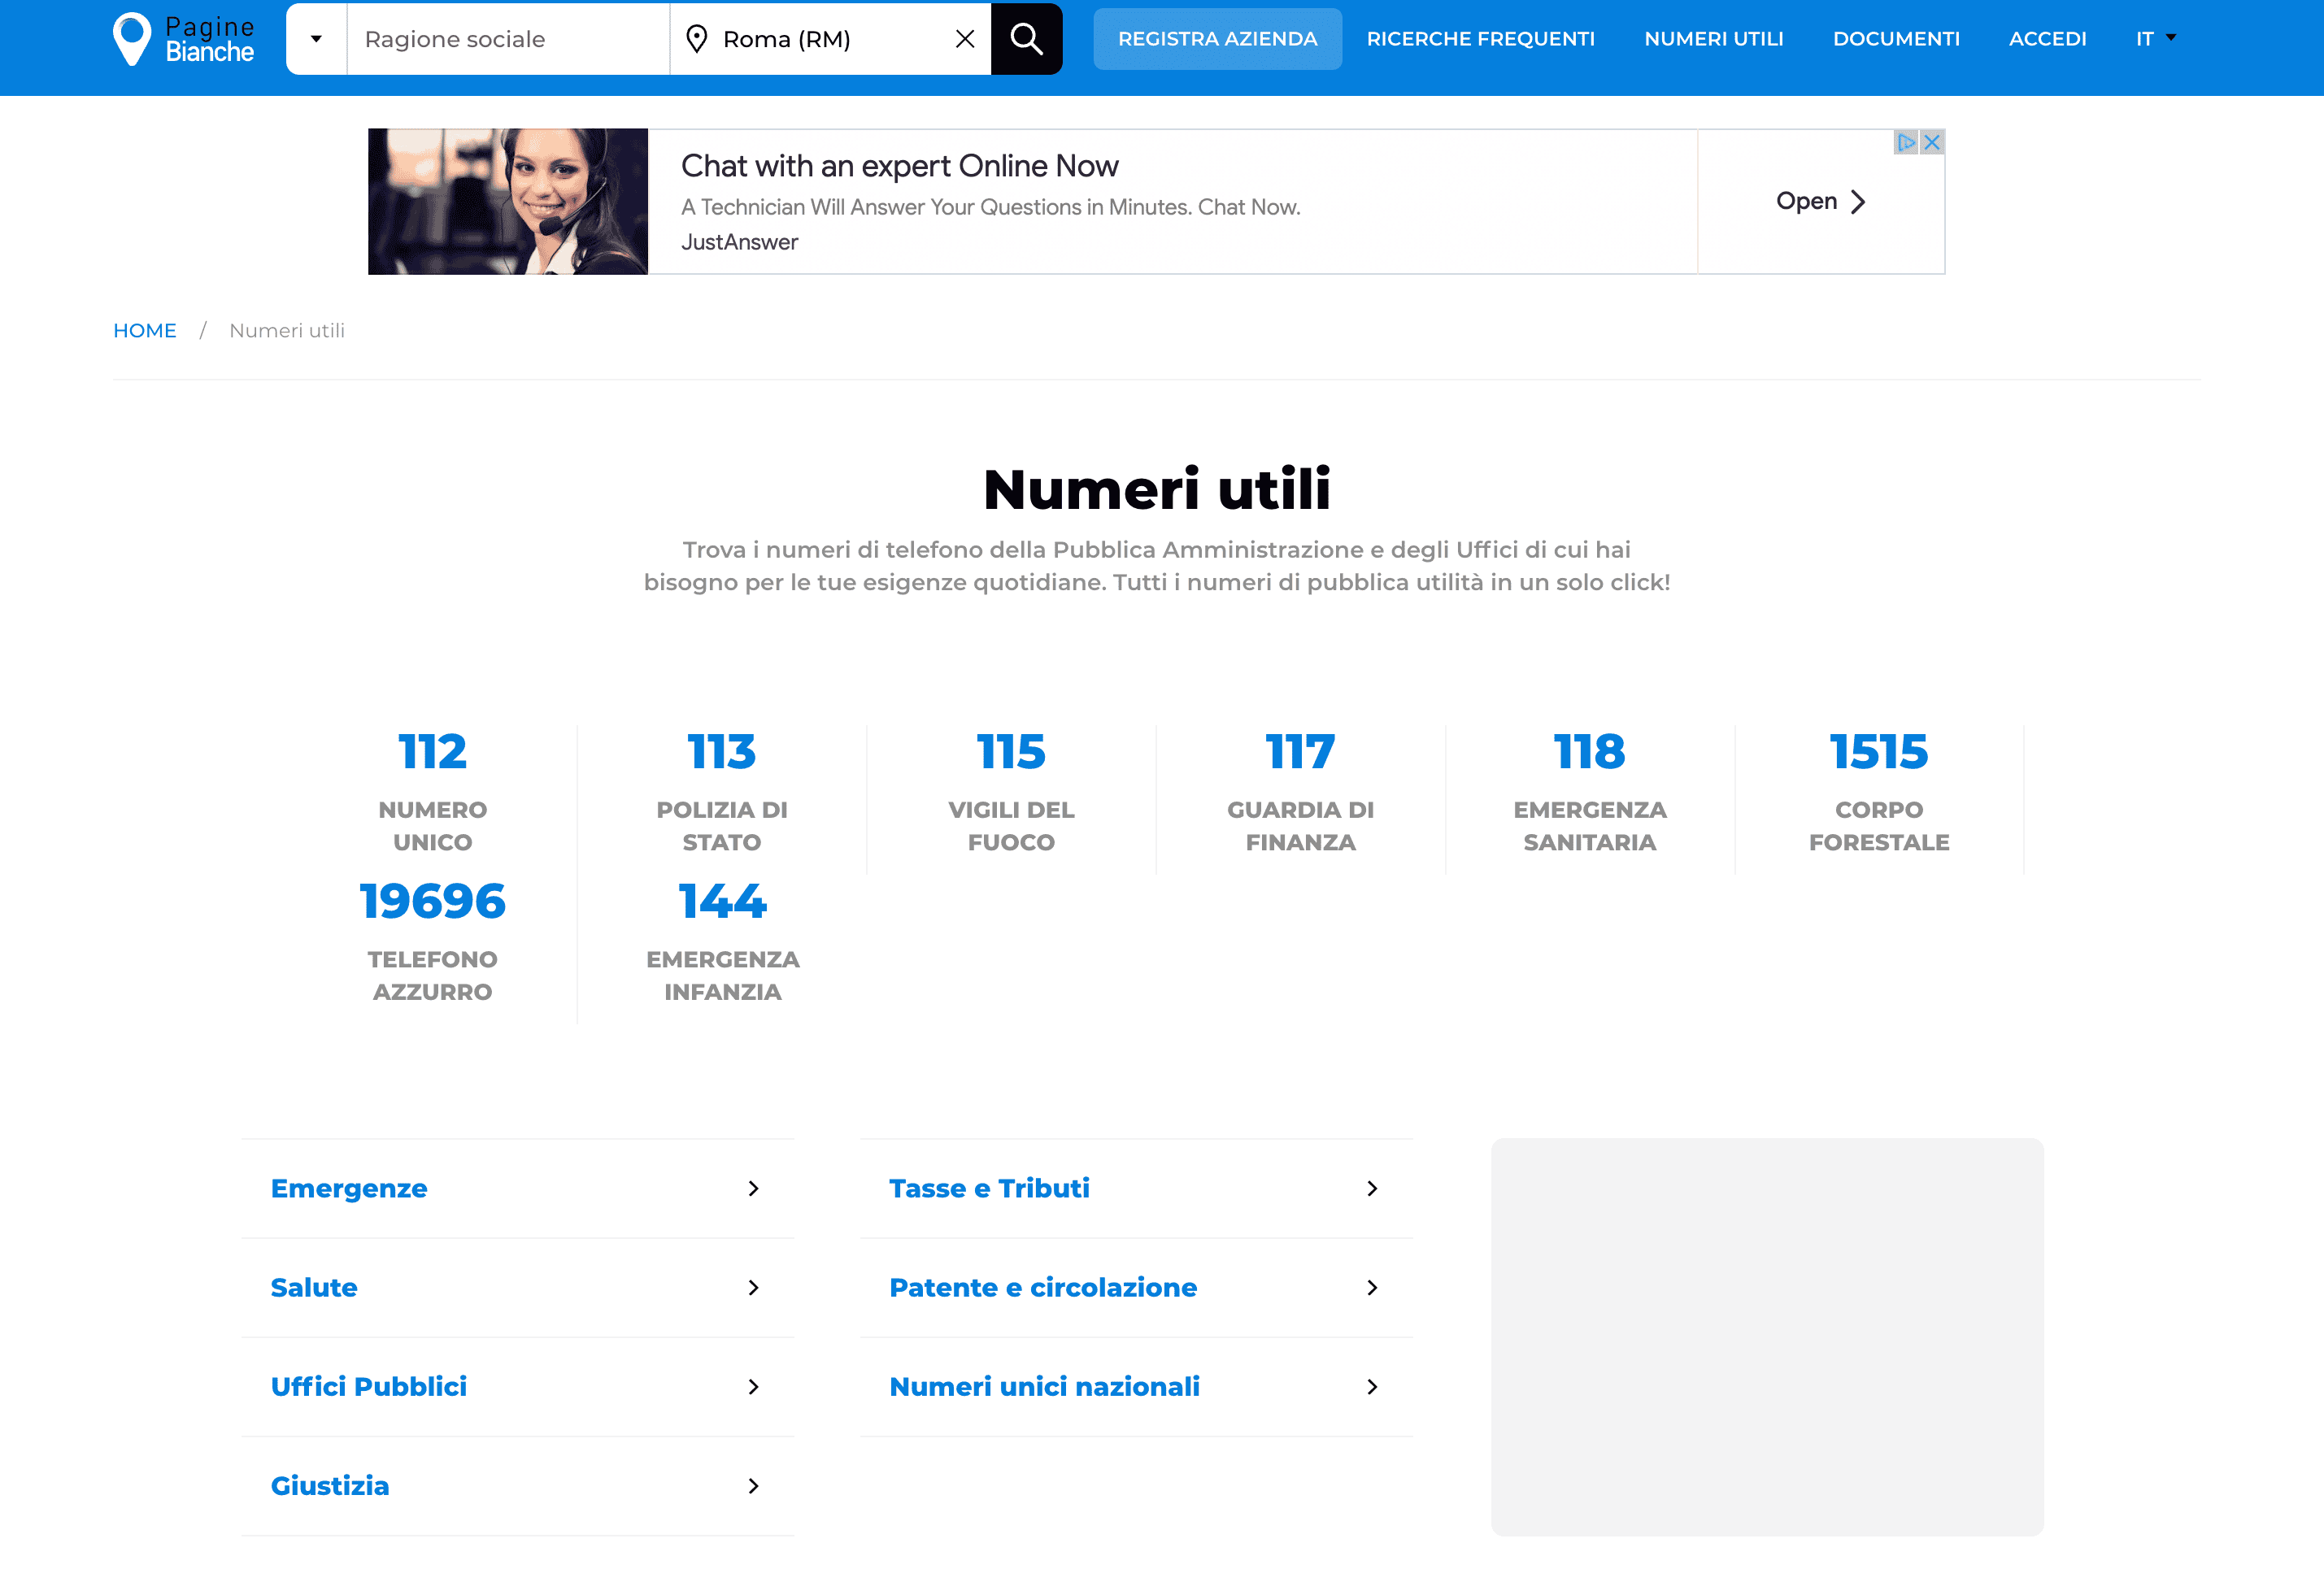The width and height of the screenshot is (2324, 1595).
Task: Select the 118 Emergenza Sanitaria number
Action: click(1589, 752)
